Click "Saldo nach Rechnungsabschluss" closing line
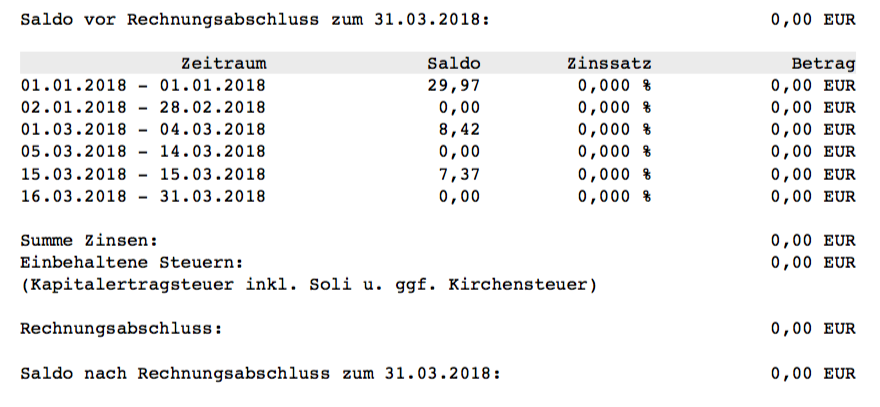Image resolution: width=880 pixels, height=407 pixels. tap(260, 373)
